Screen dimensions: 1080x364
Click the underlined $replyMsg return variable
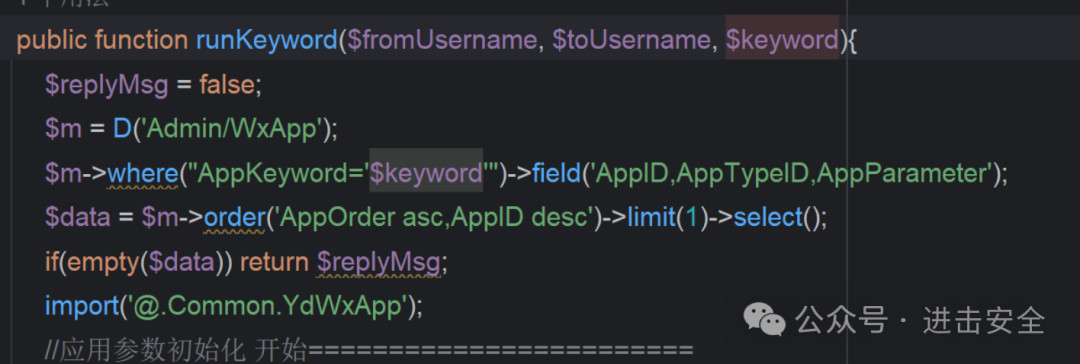click(377, 262)
